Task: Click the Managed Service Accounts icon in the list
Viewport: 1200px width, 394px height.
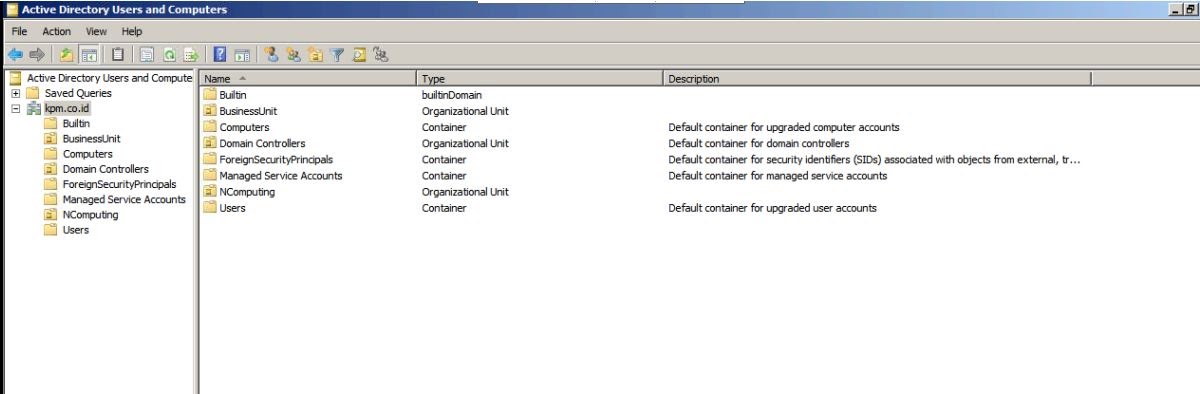Action: [x=210, y=175]
